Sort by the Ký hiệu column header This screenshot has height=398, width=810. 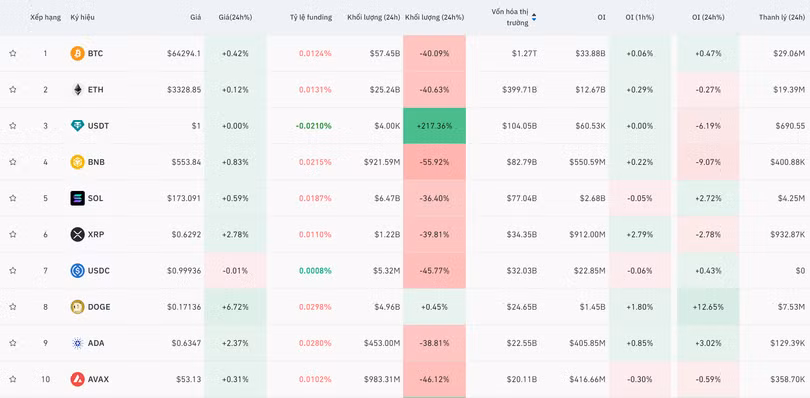coord(83,17)
